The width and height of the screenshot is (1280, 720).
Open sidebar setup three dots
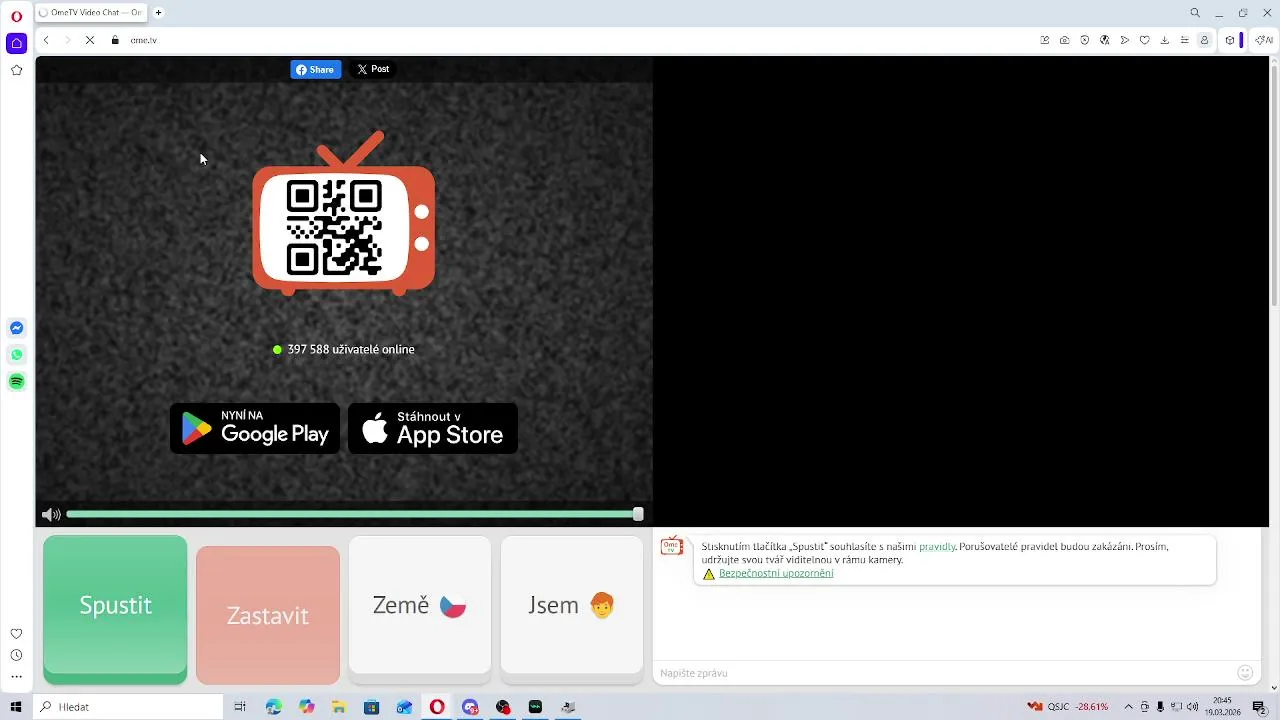point(16,677)
